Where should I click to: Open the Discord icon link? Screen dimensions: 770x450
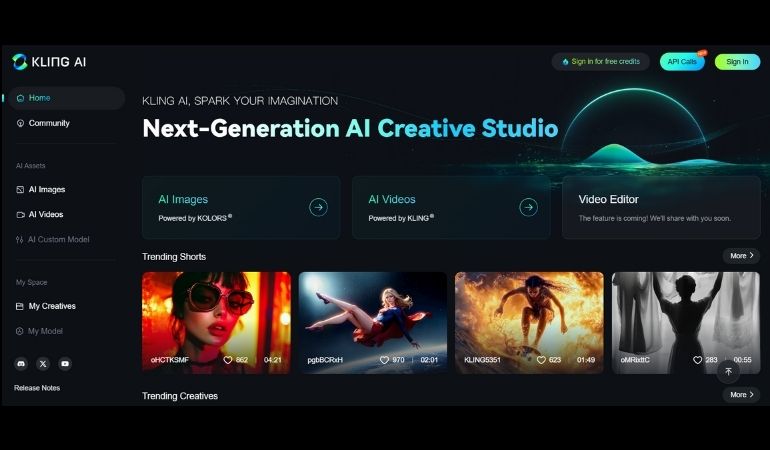point(21,364)
